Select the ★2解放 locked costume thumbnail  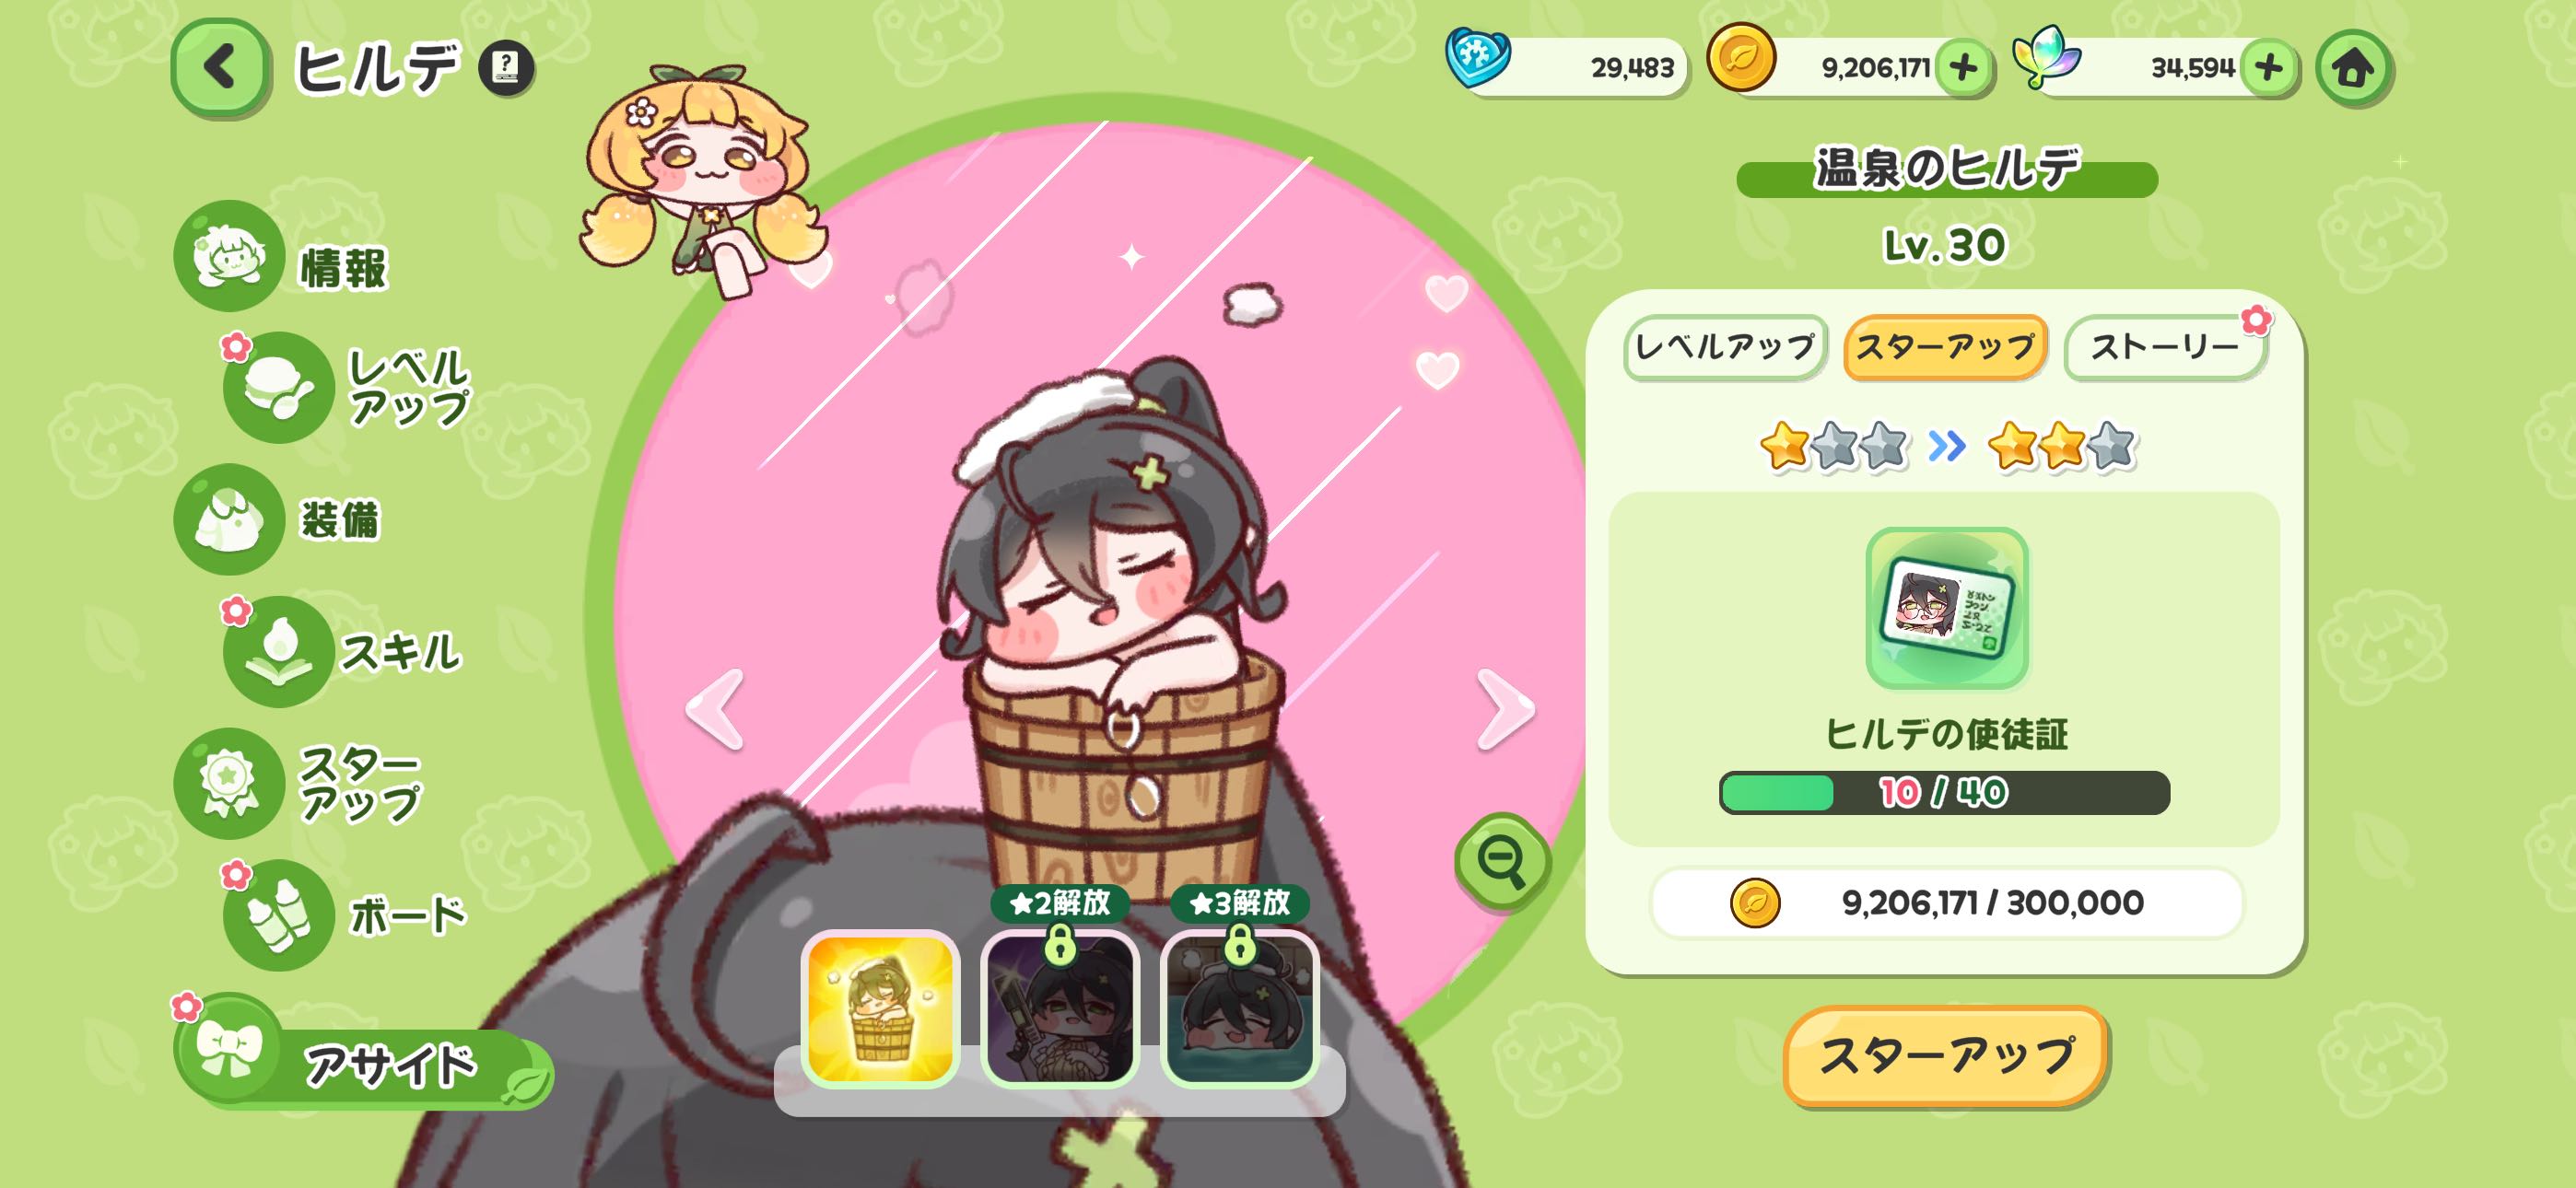[1060, 1008]
